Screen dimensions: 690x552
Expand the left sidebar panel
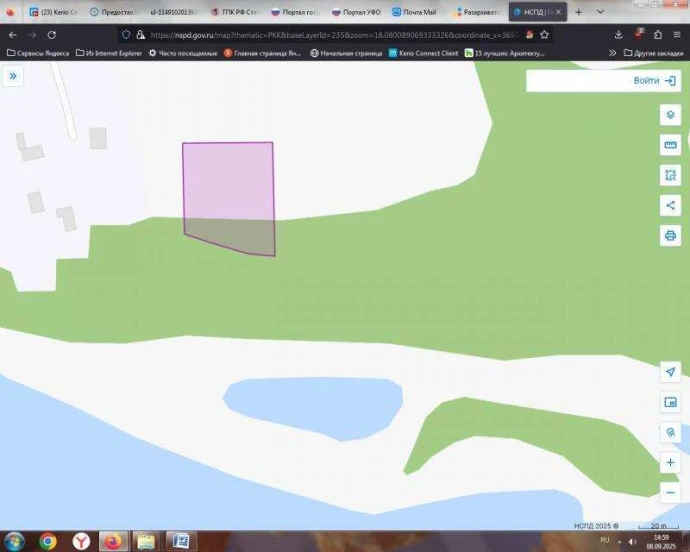(x=13, y=76)
